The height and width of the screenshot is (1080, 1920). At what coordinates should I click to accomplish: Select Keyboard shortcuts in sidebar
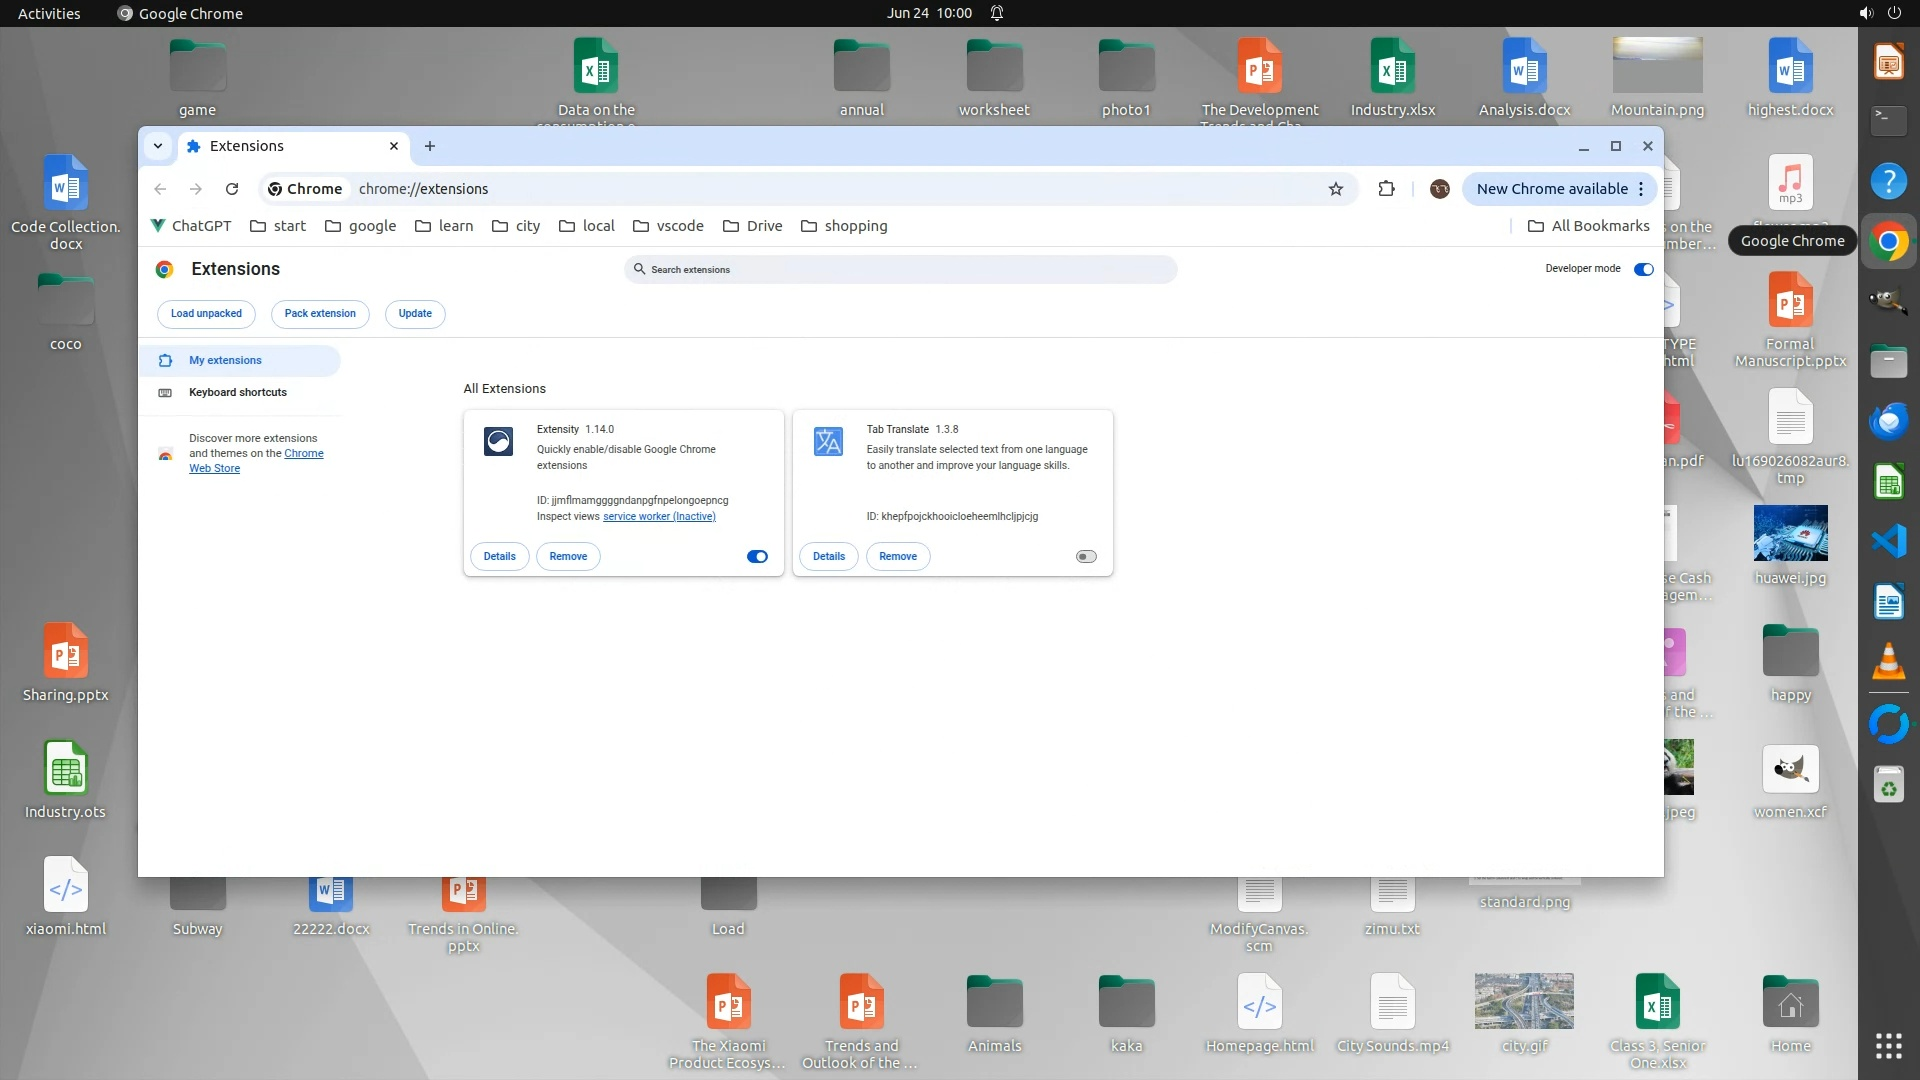point(238,392)
